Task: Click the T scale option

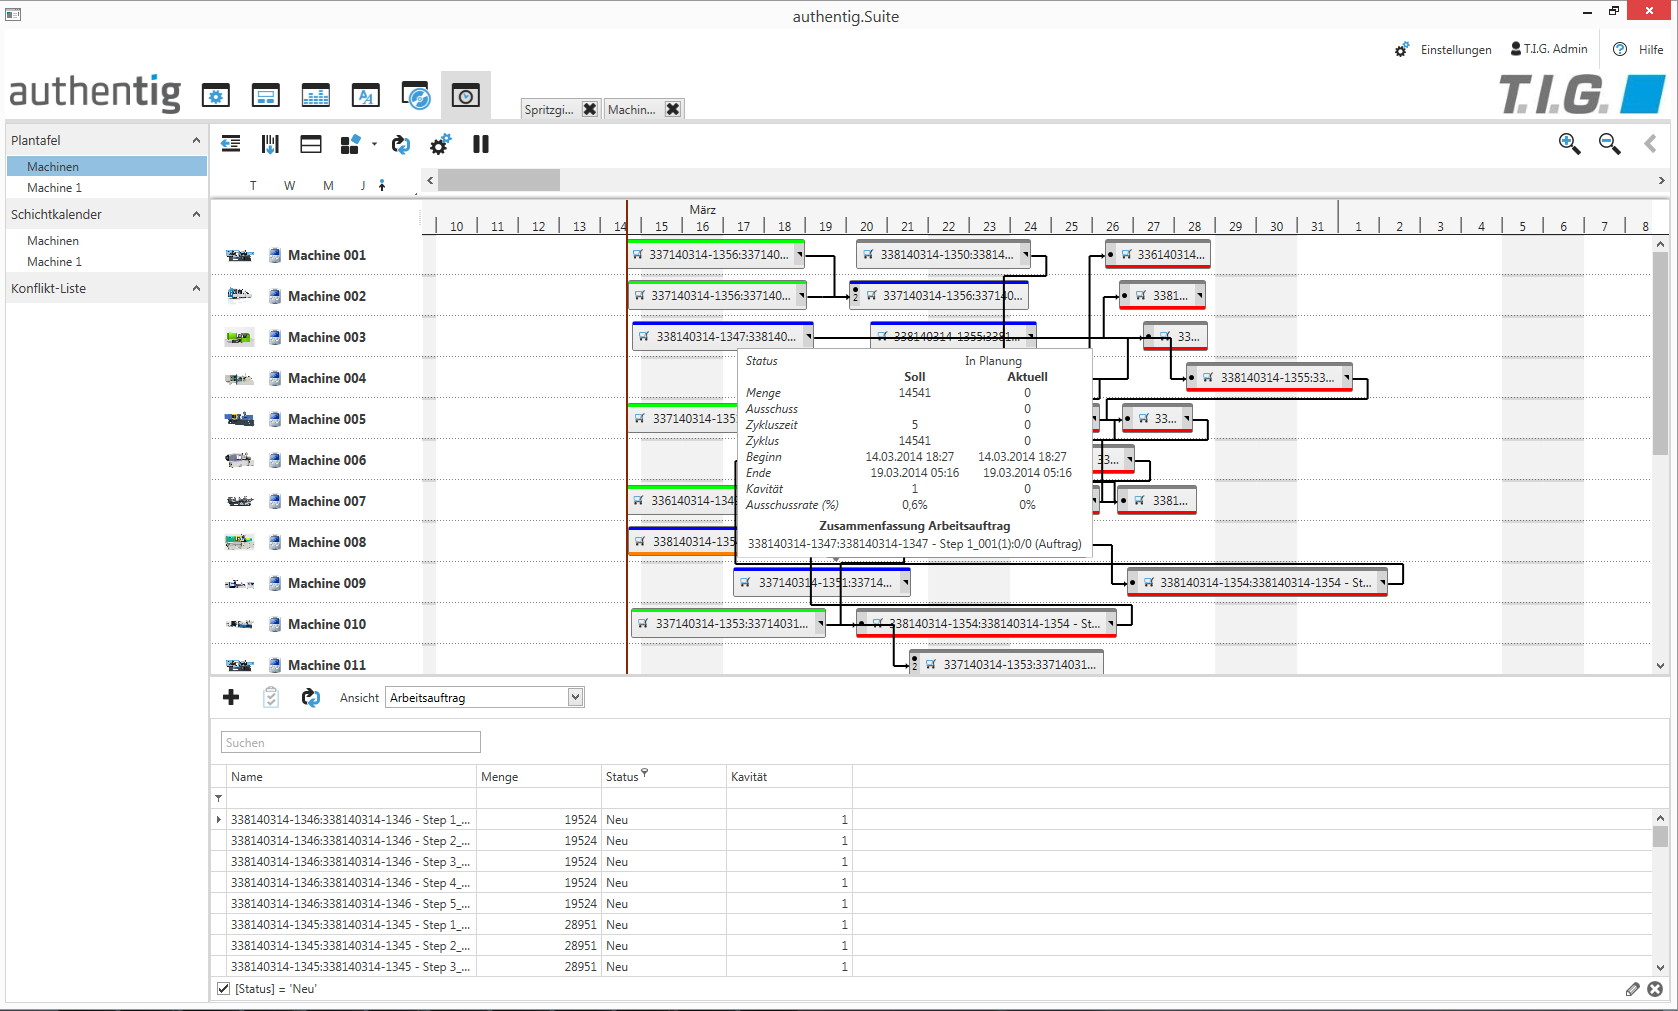Action: (253, 186)
